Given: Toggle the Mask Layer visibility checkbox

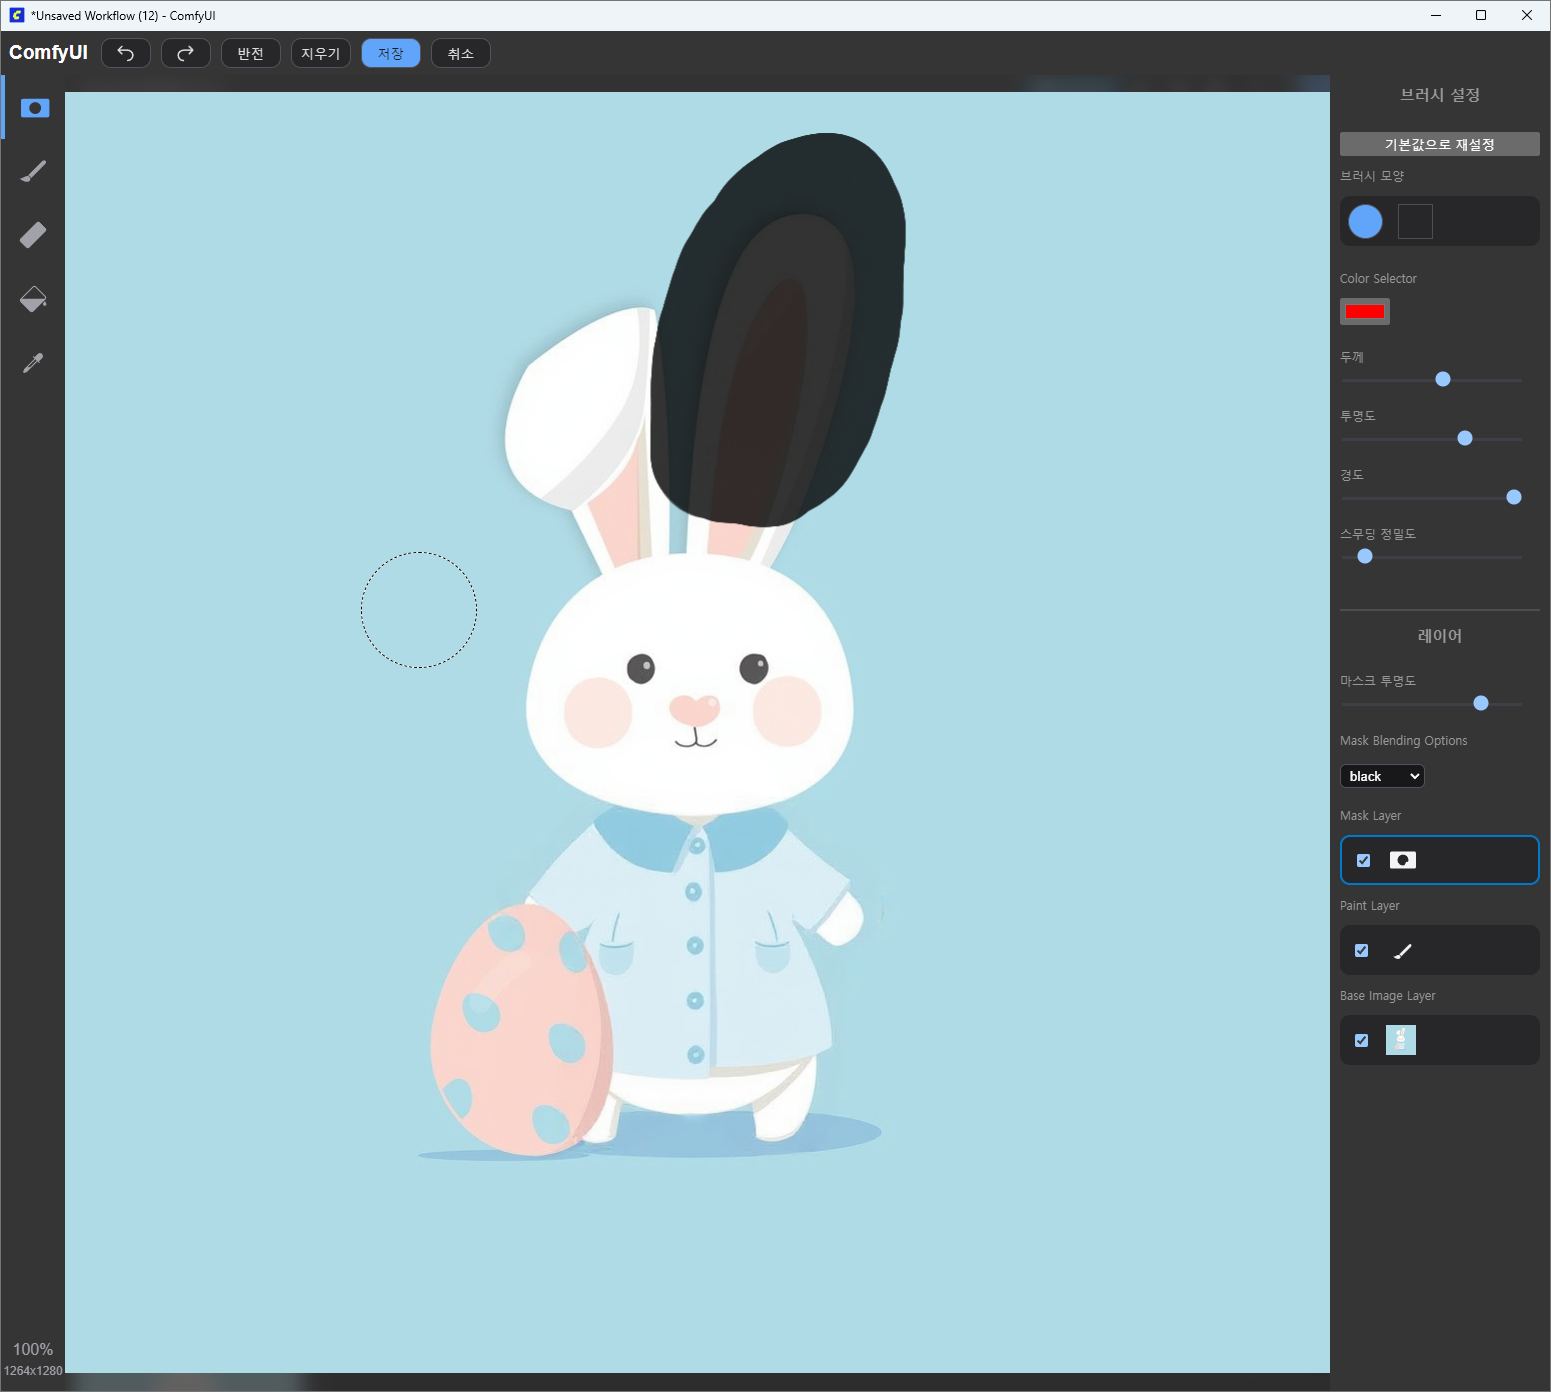Looking at the screenshot, I should pyautogui.click(x=1363, y=860).
